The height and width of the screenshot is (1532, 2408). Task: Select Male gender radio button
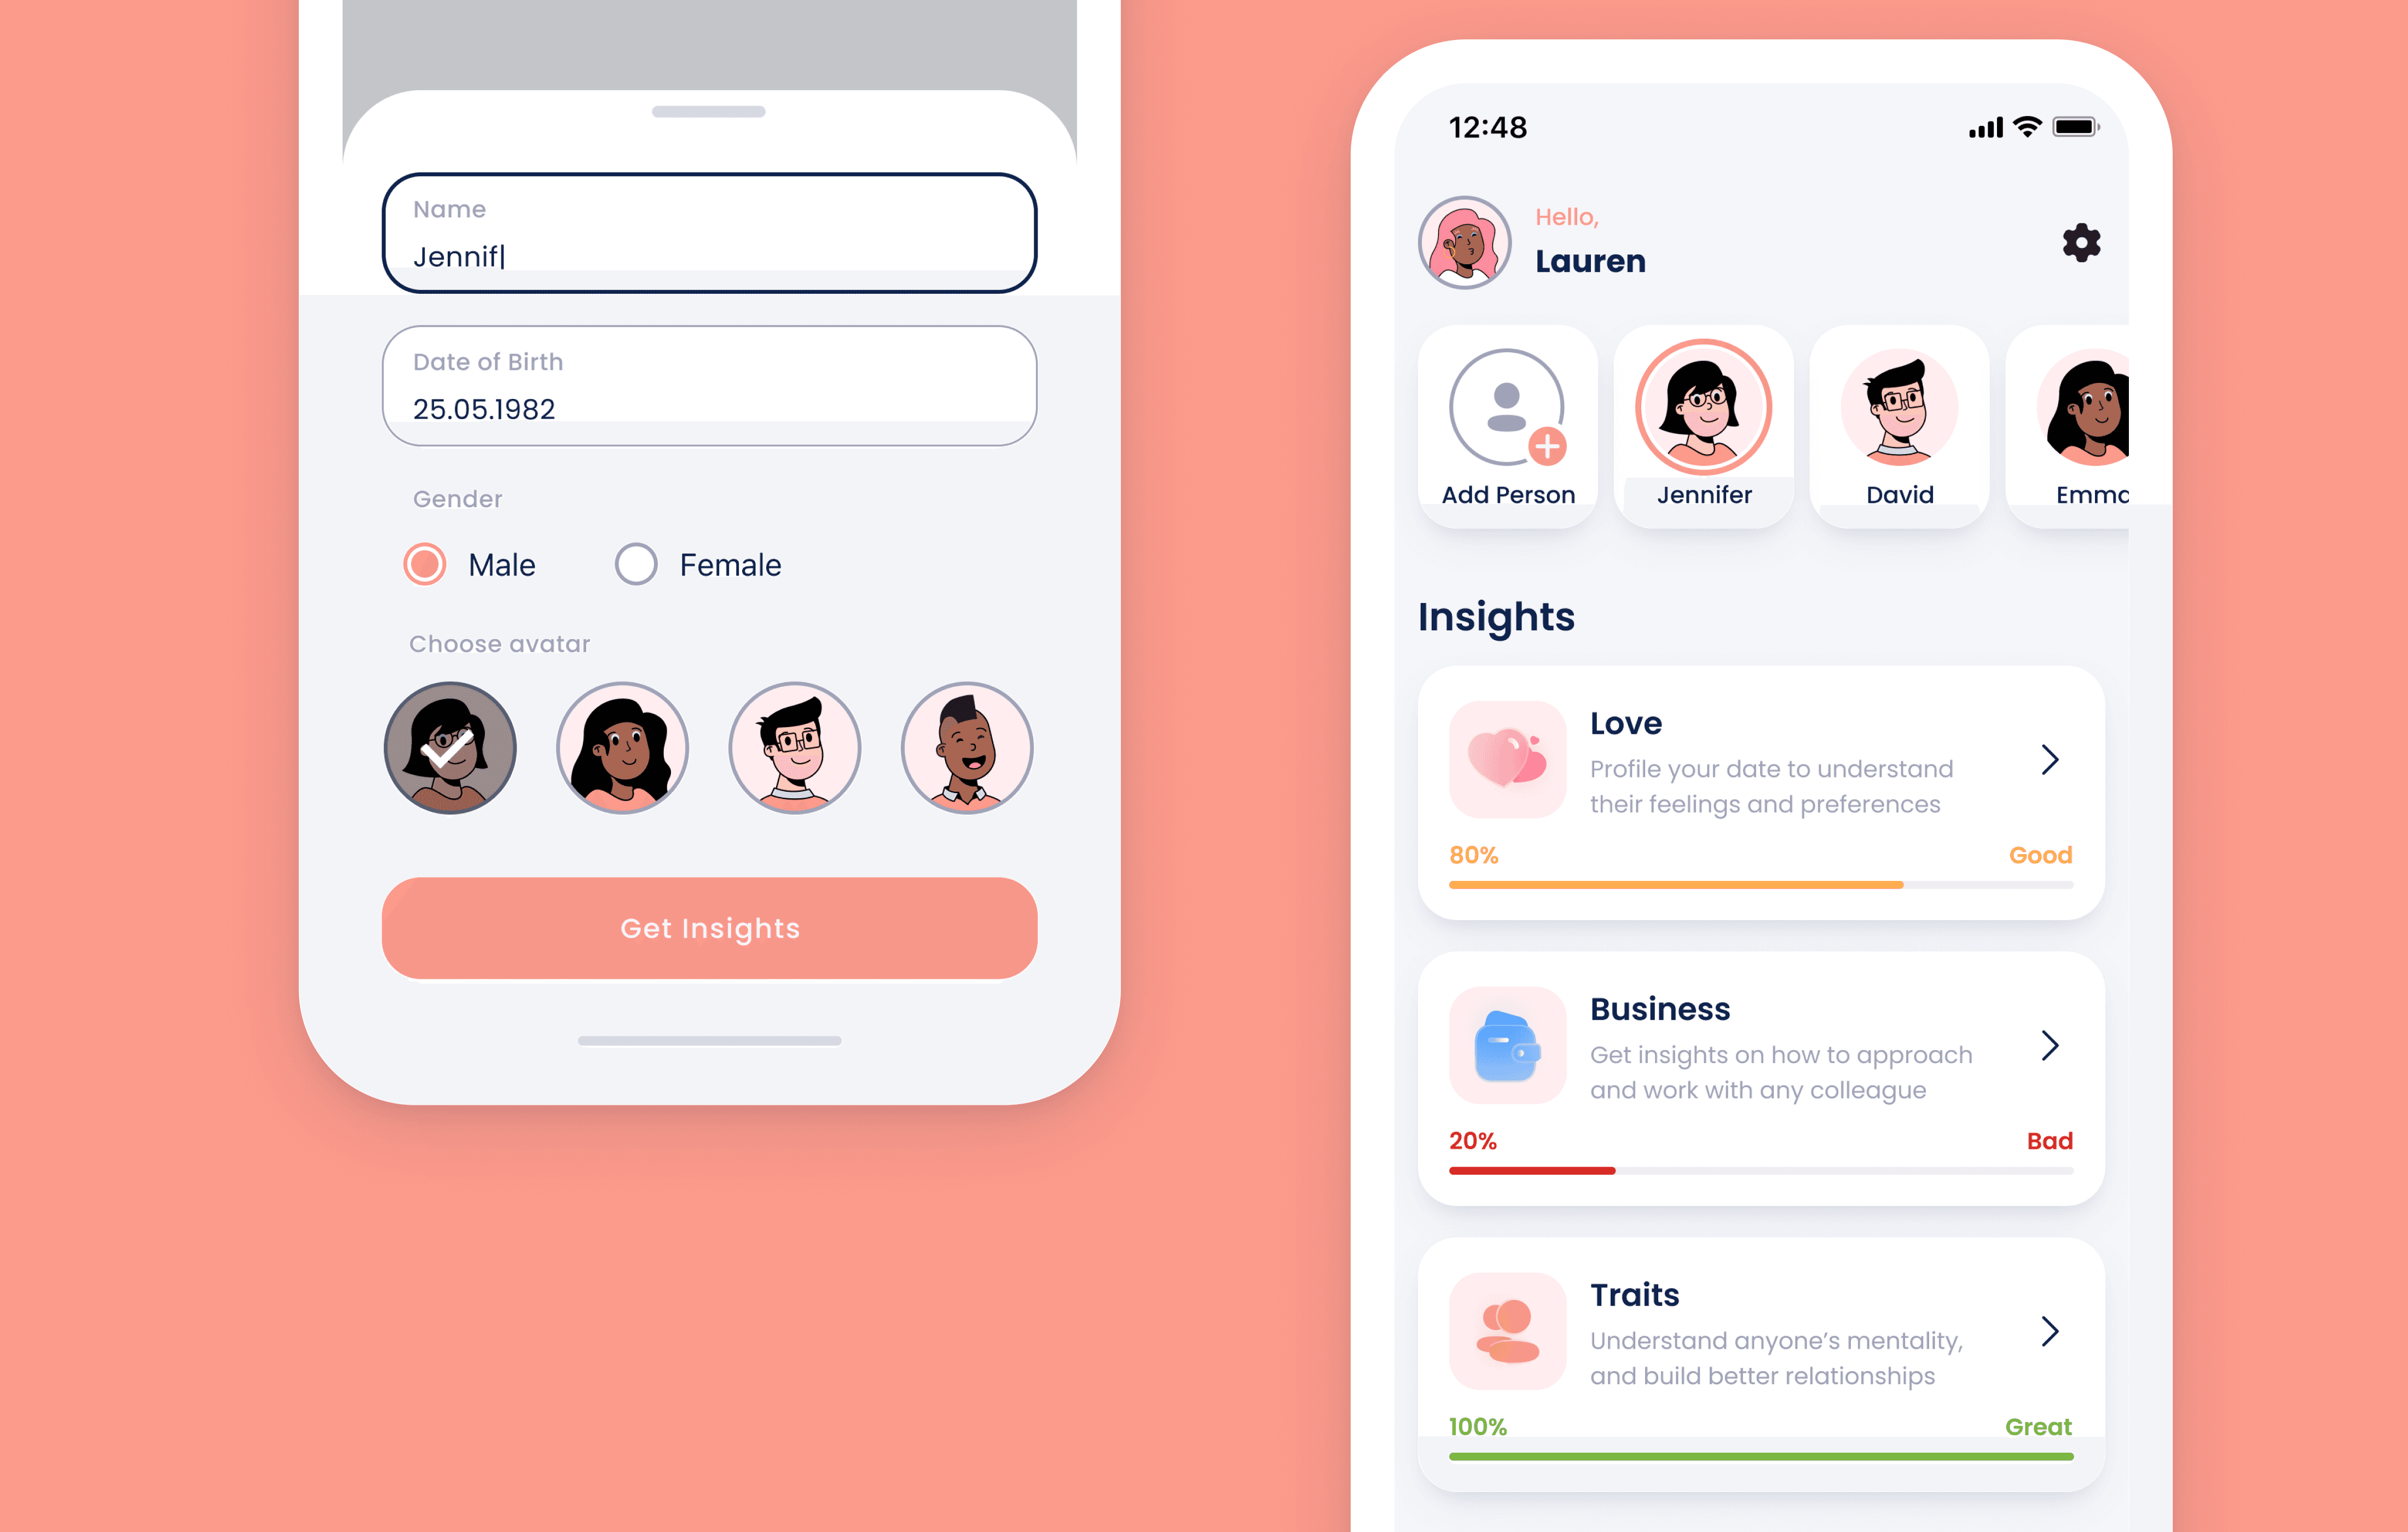pos(426,564)
